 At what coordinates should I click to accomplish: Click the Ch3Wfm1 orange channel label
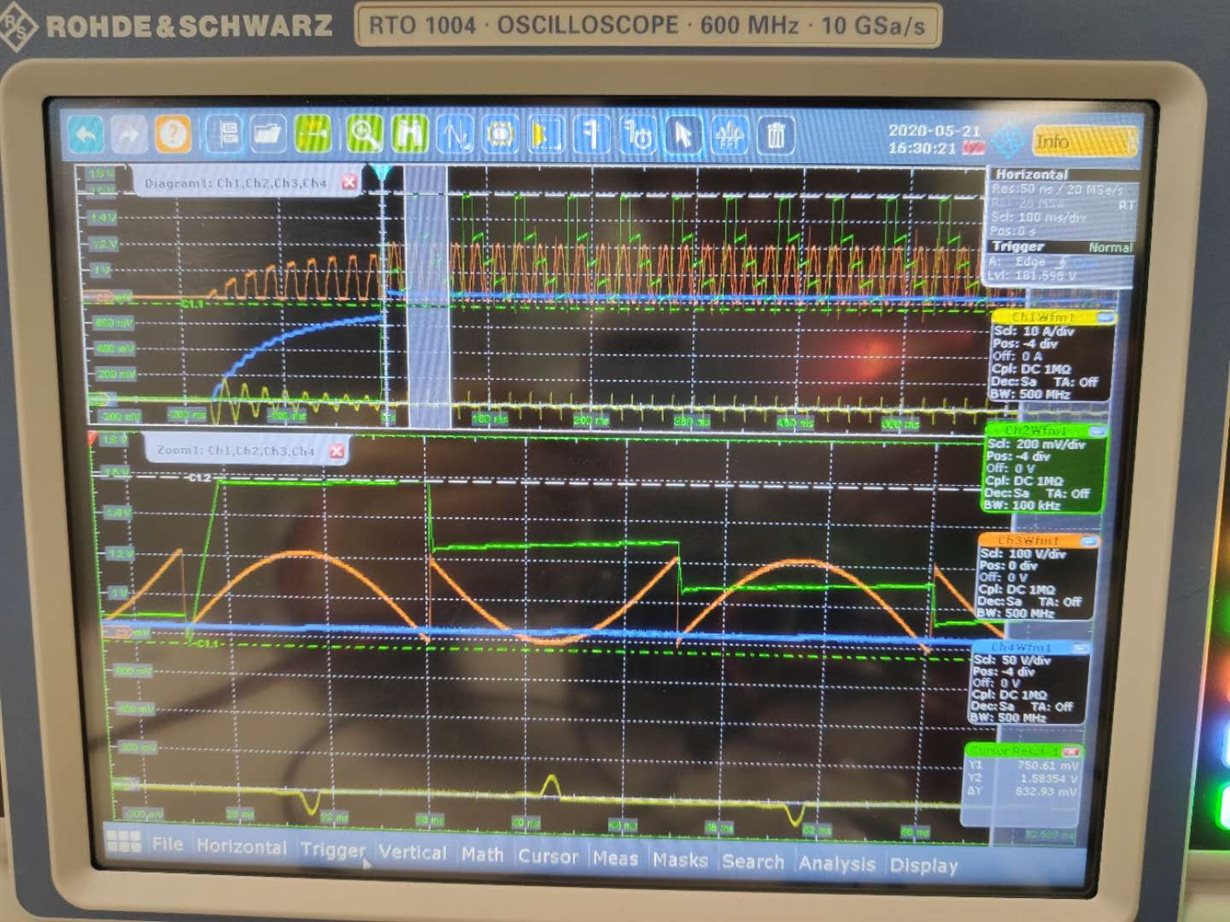[x=1030, y=540]
